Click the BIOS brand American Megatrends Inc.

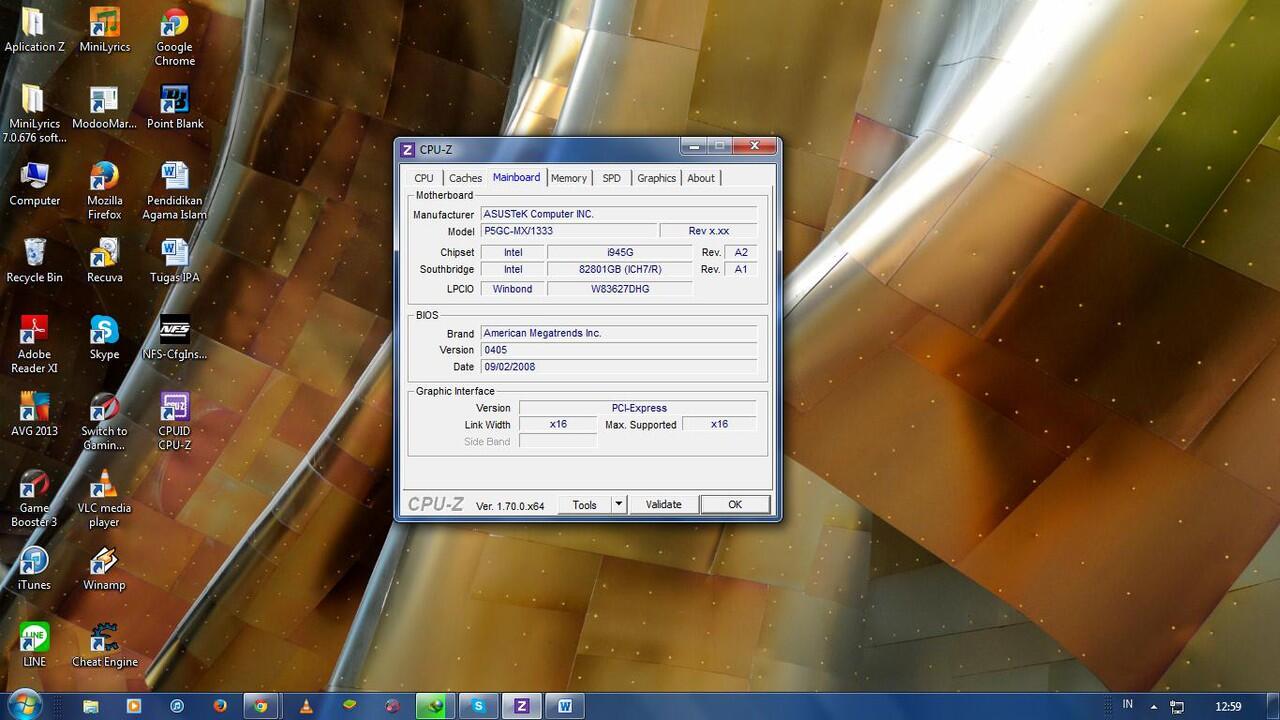618,333
